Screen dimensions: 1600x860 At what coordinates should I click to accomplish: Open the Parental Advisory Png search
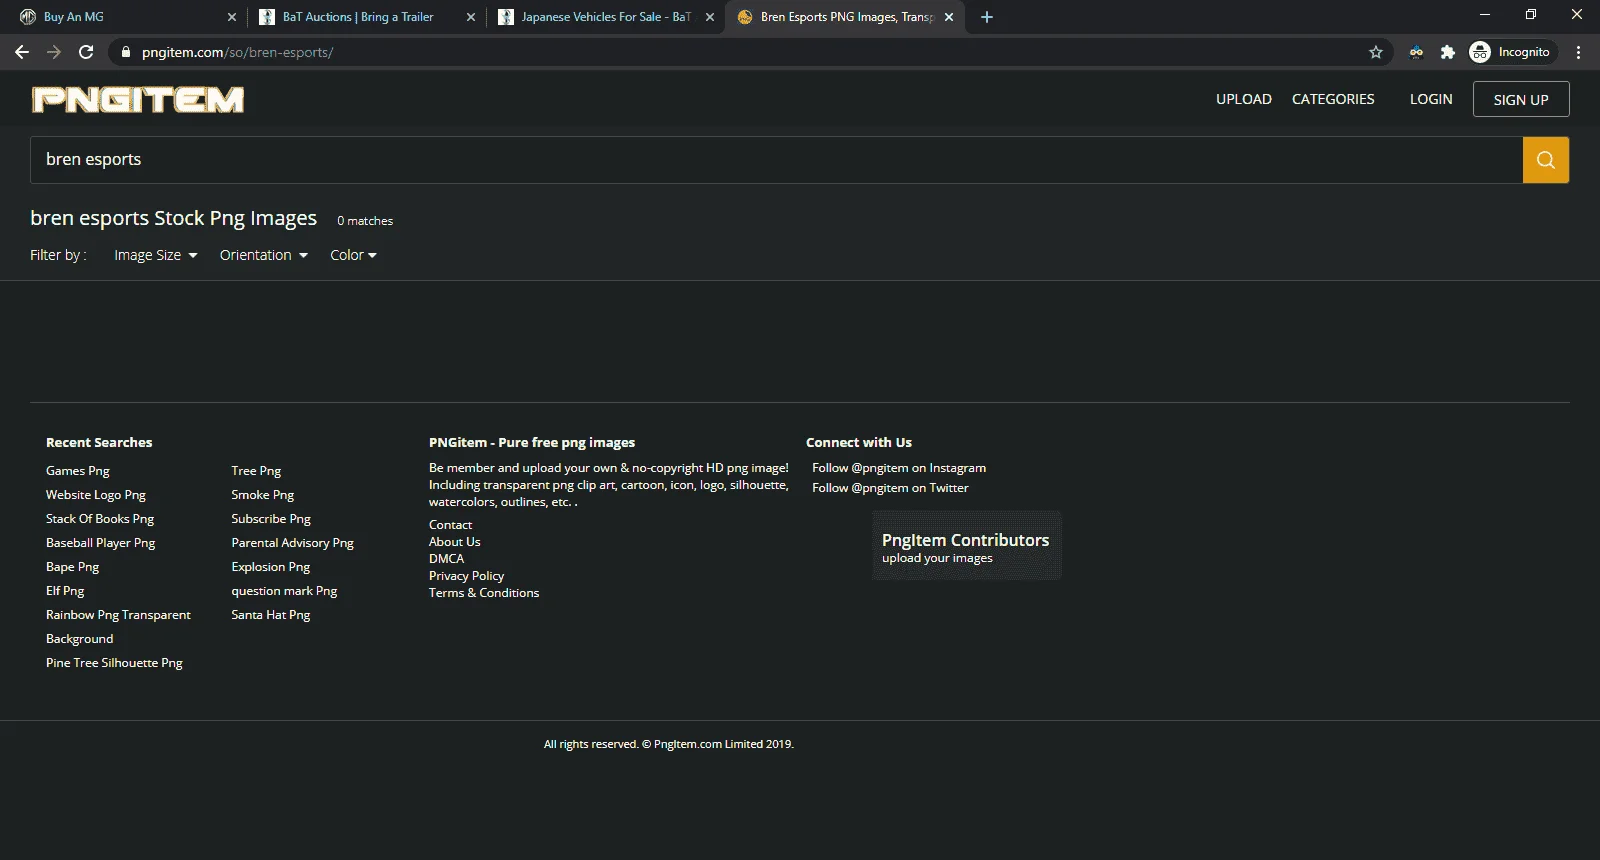[293, 543]
